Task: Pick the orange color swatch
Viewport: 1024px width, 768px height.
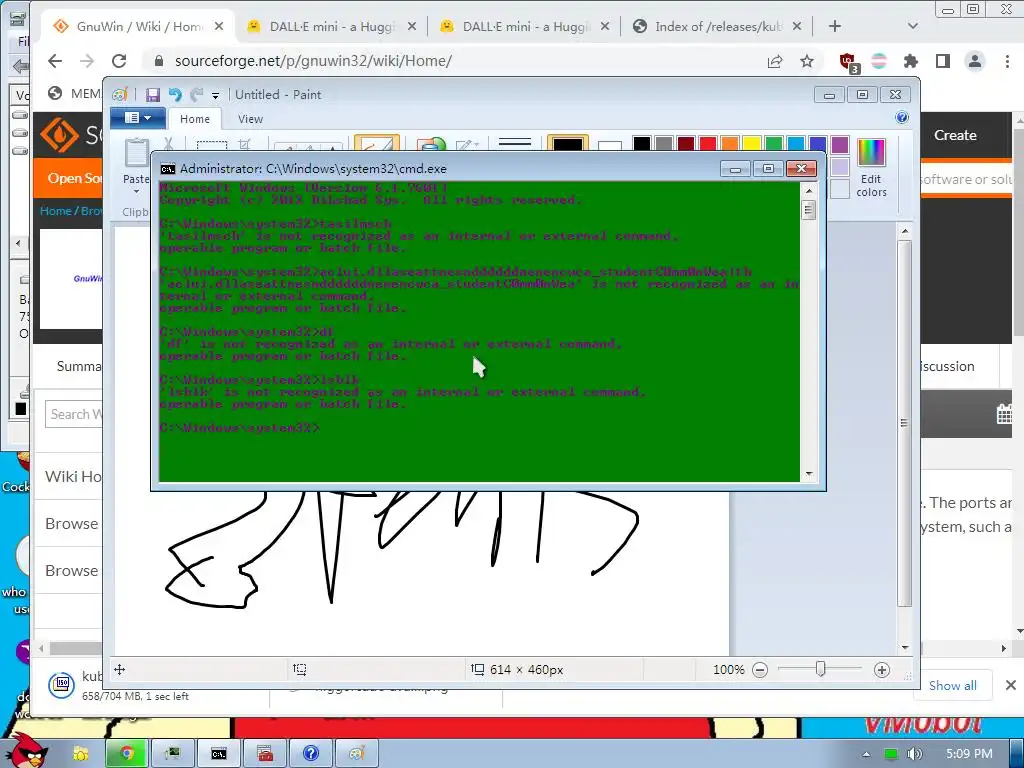Action: click(x=729, y=144)
